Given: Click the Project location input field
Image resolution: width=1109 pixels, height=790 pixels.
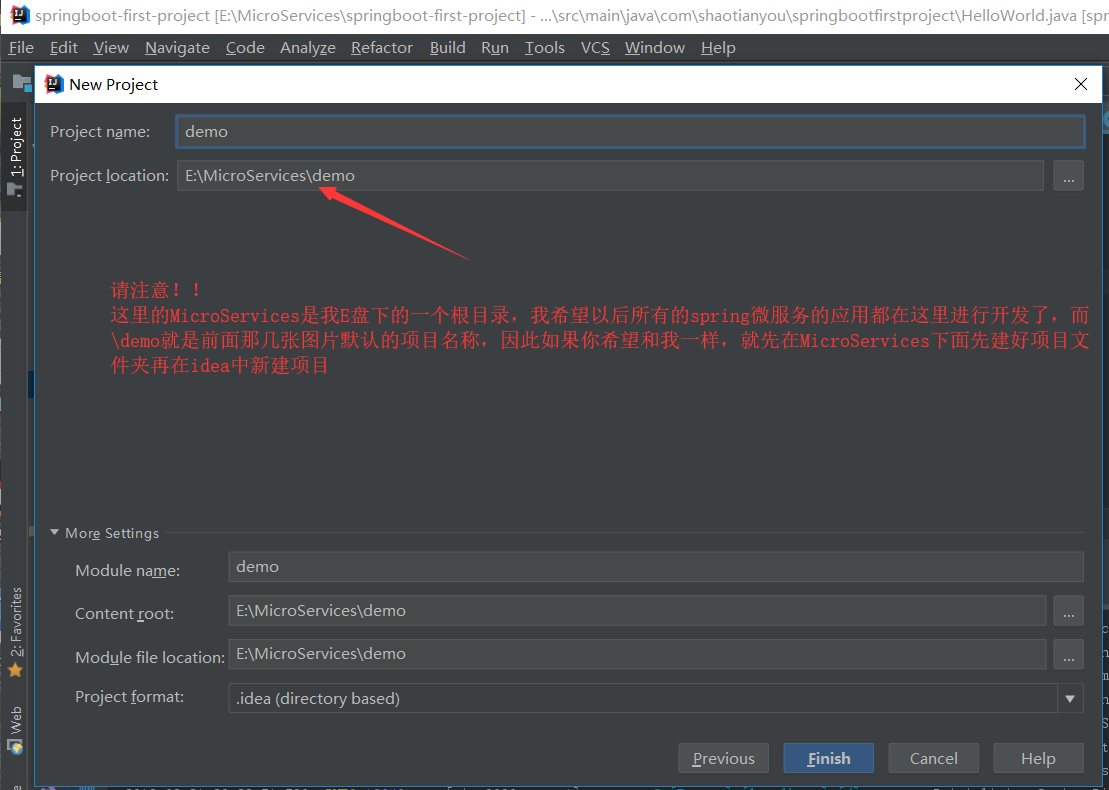Looking at the screenshot, I should [x=610, y=175].
